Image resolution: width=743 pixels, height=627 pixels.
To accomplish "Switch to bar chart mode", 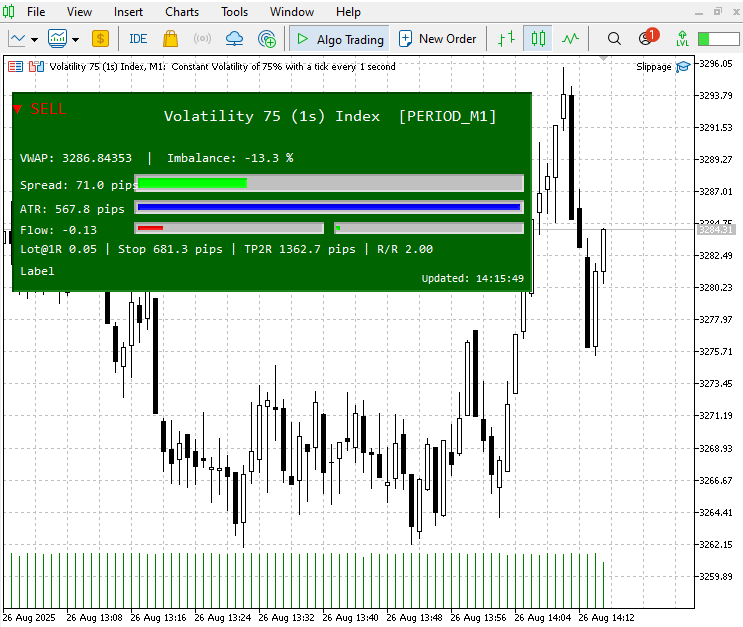I will pos(507,39).
